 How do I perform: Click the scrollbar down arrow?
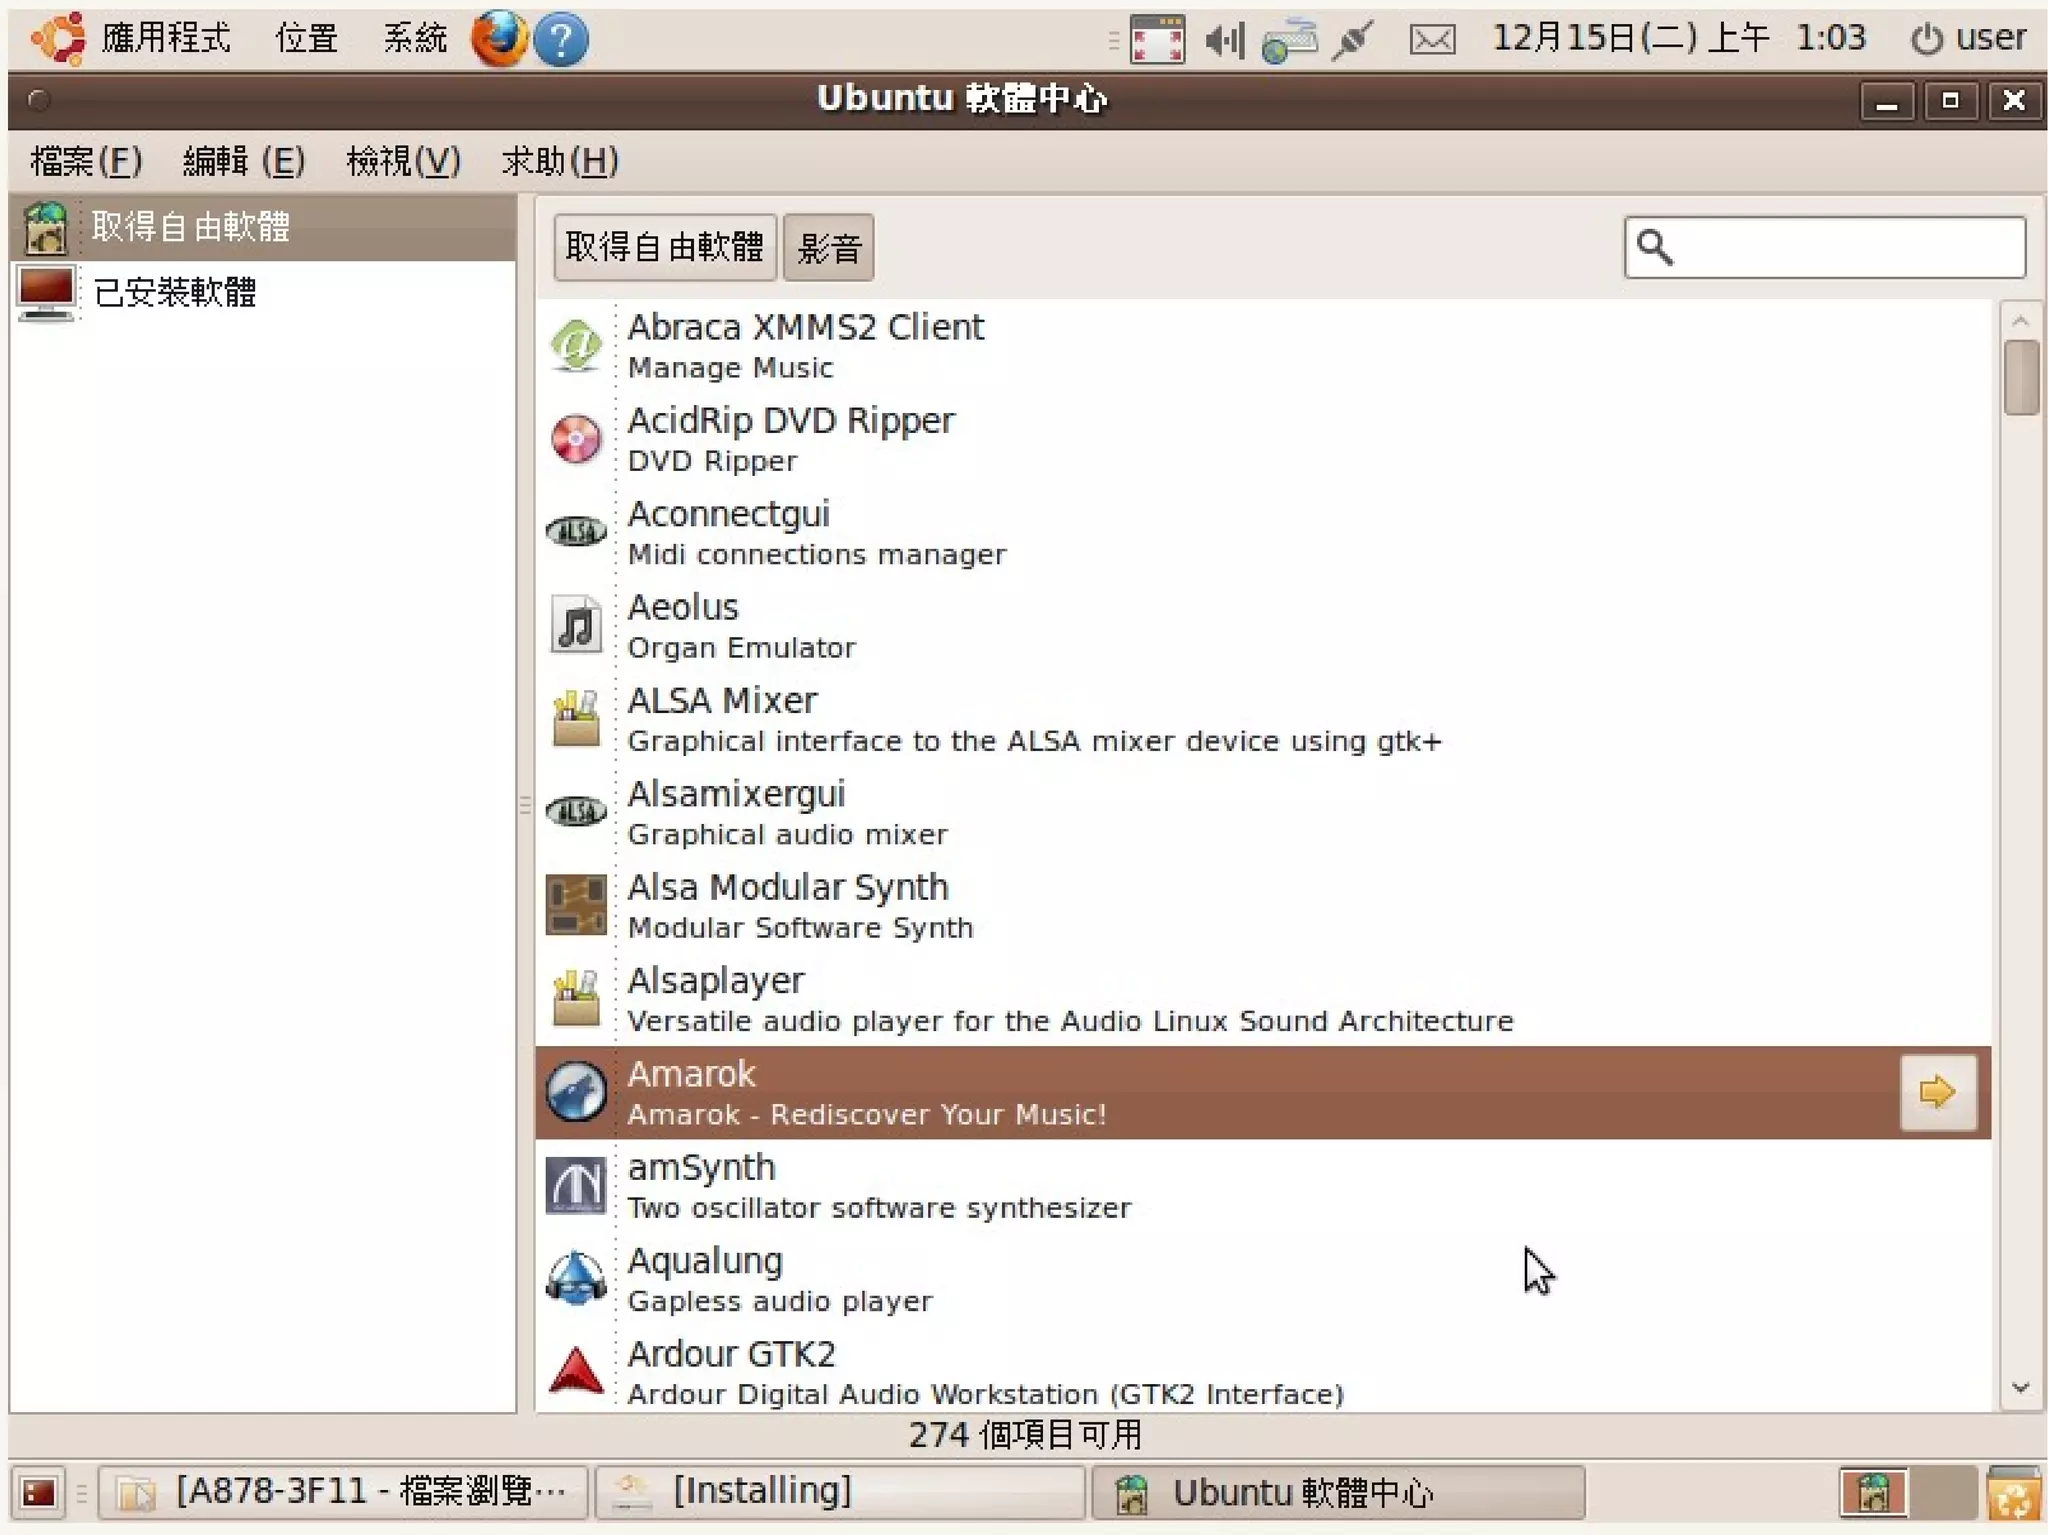[x=2020, y=1388]
